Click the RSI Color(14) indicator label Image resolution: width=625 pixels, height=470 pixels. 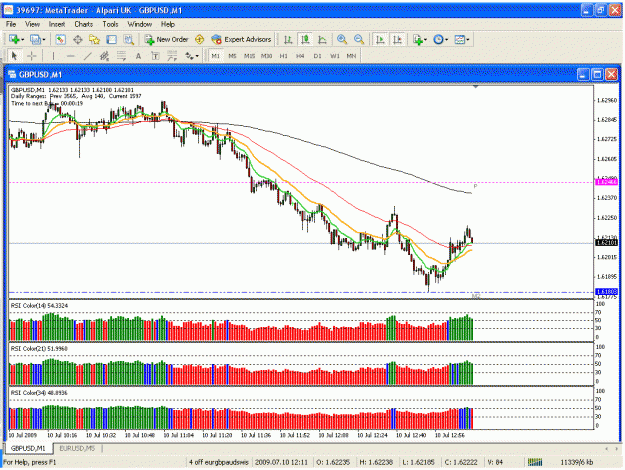point(39,306)
